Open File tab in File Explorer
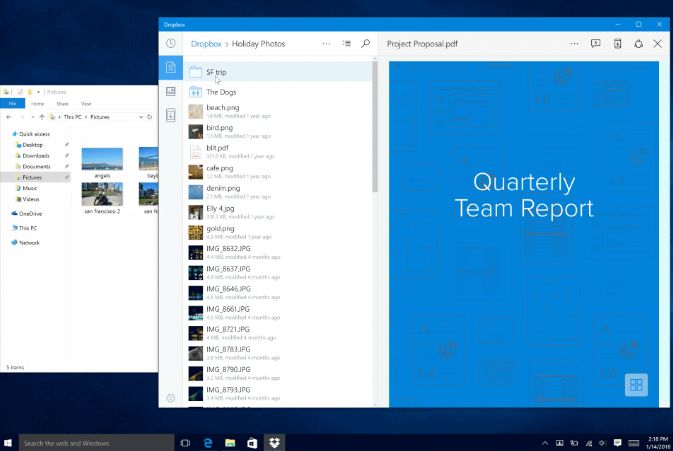The image size is (673, 451). point(12,103)
